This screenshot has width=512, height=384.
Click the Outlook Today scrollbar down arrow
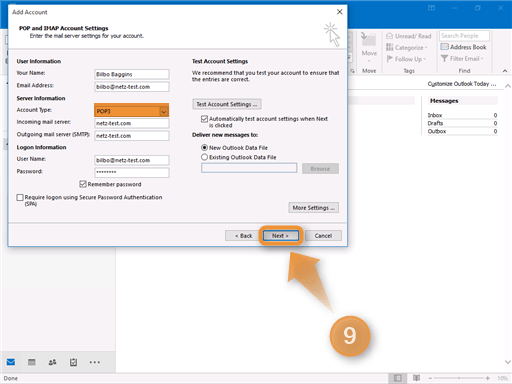507,362
